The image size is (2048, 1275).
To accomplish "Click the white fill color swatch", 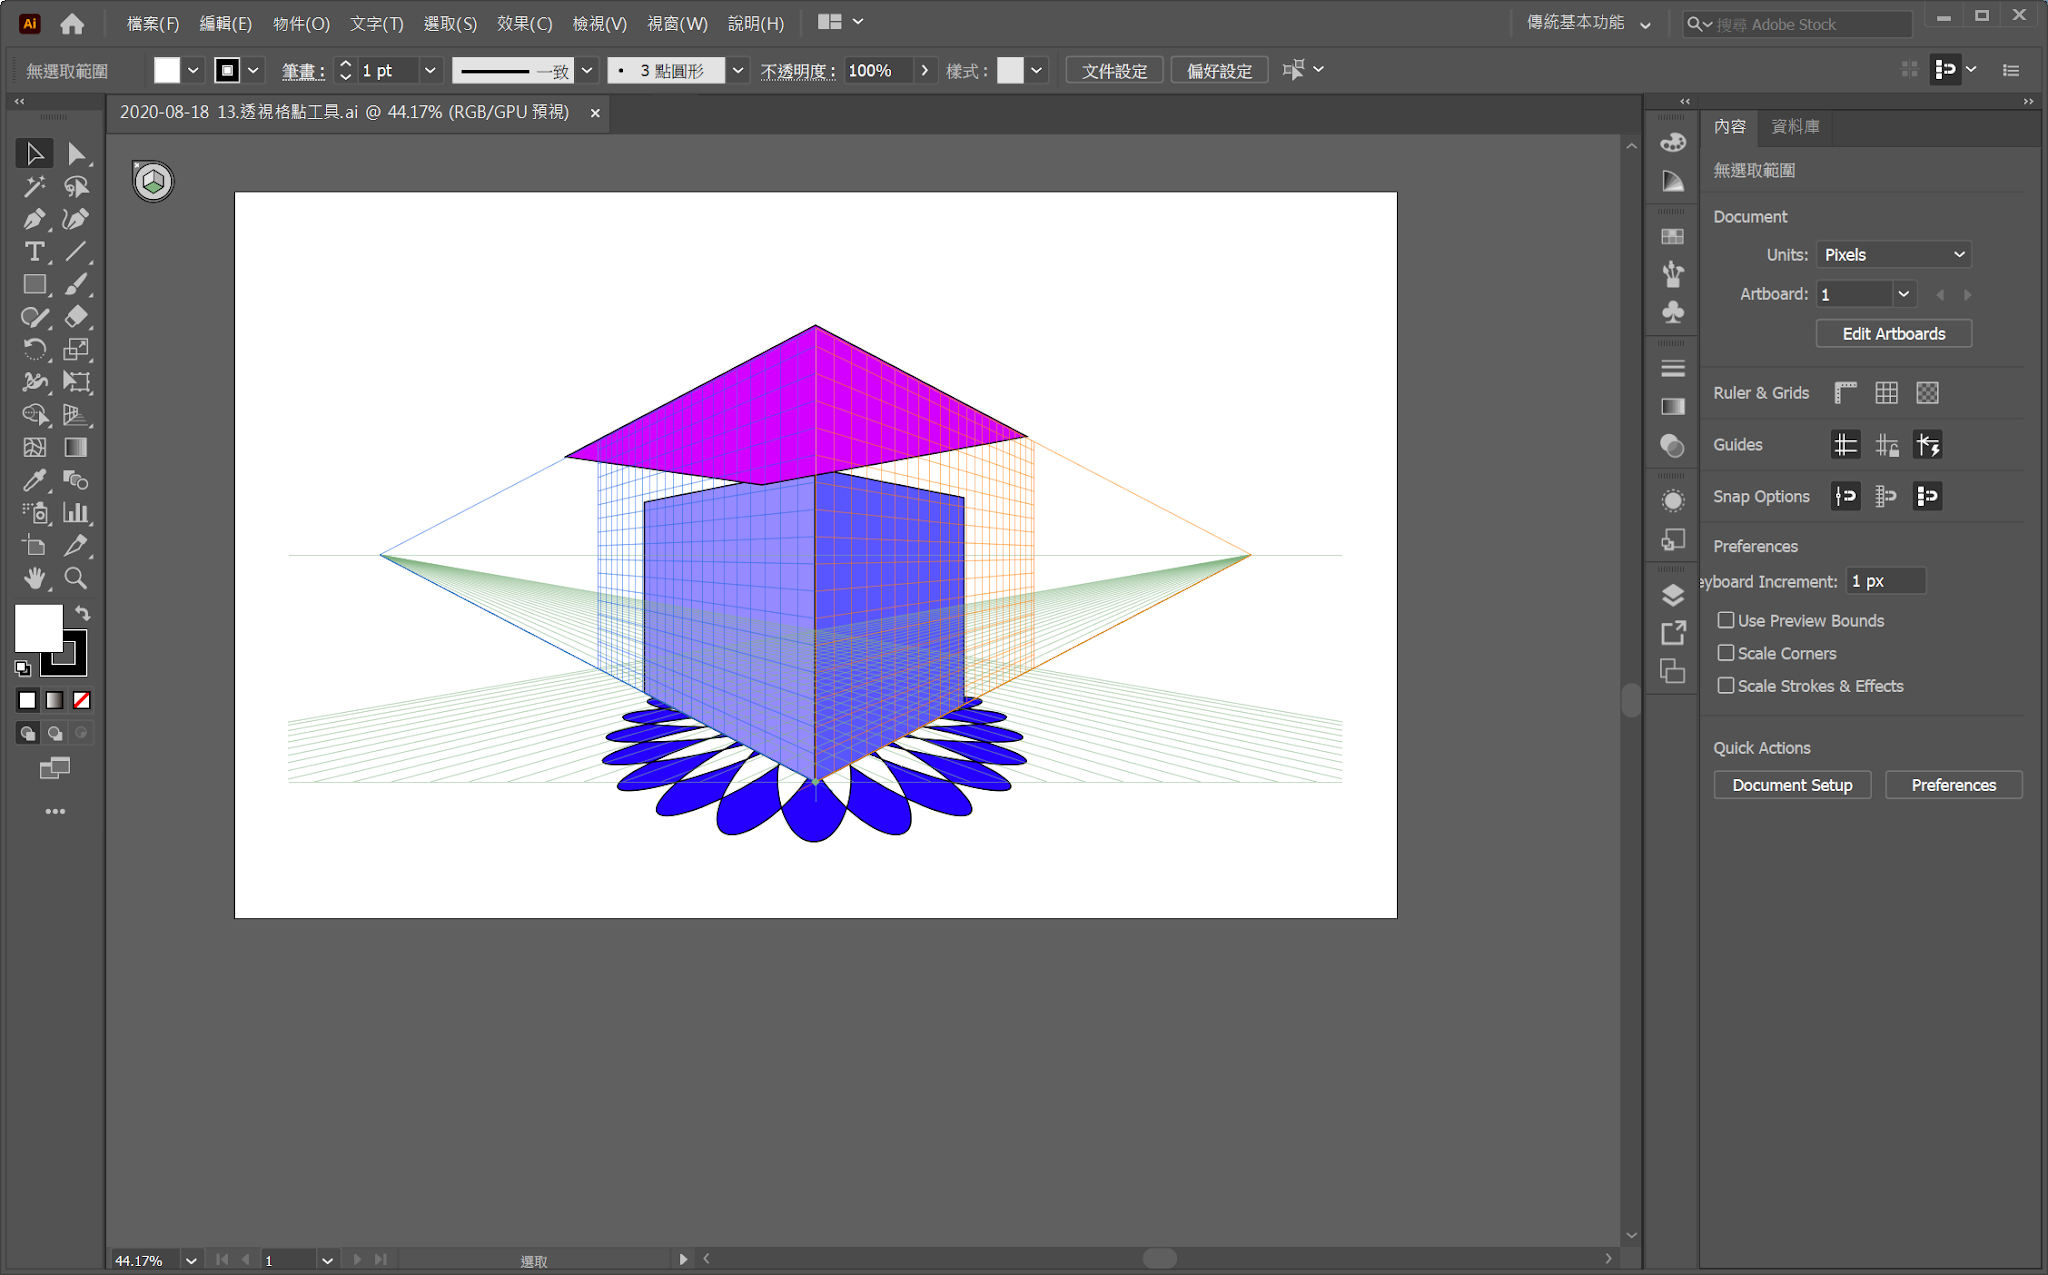I will 38,628.
